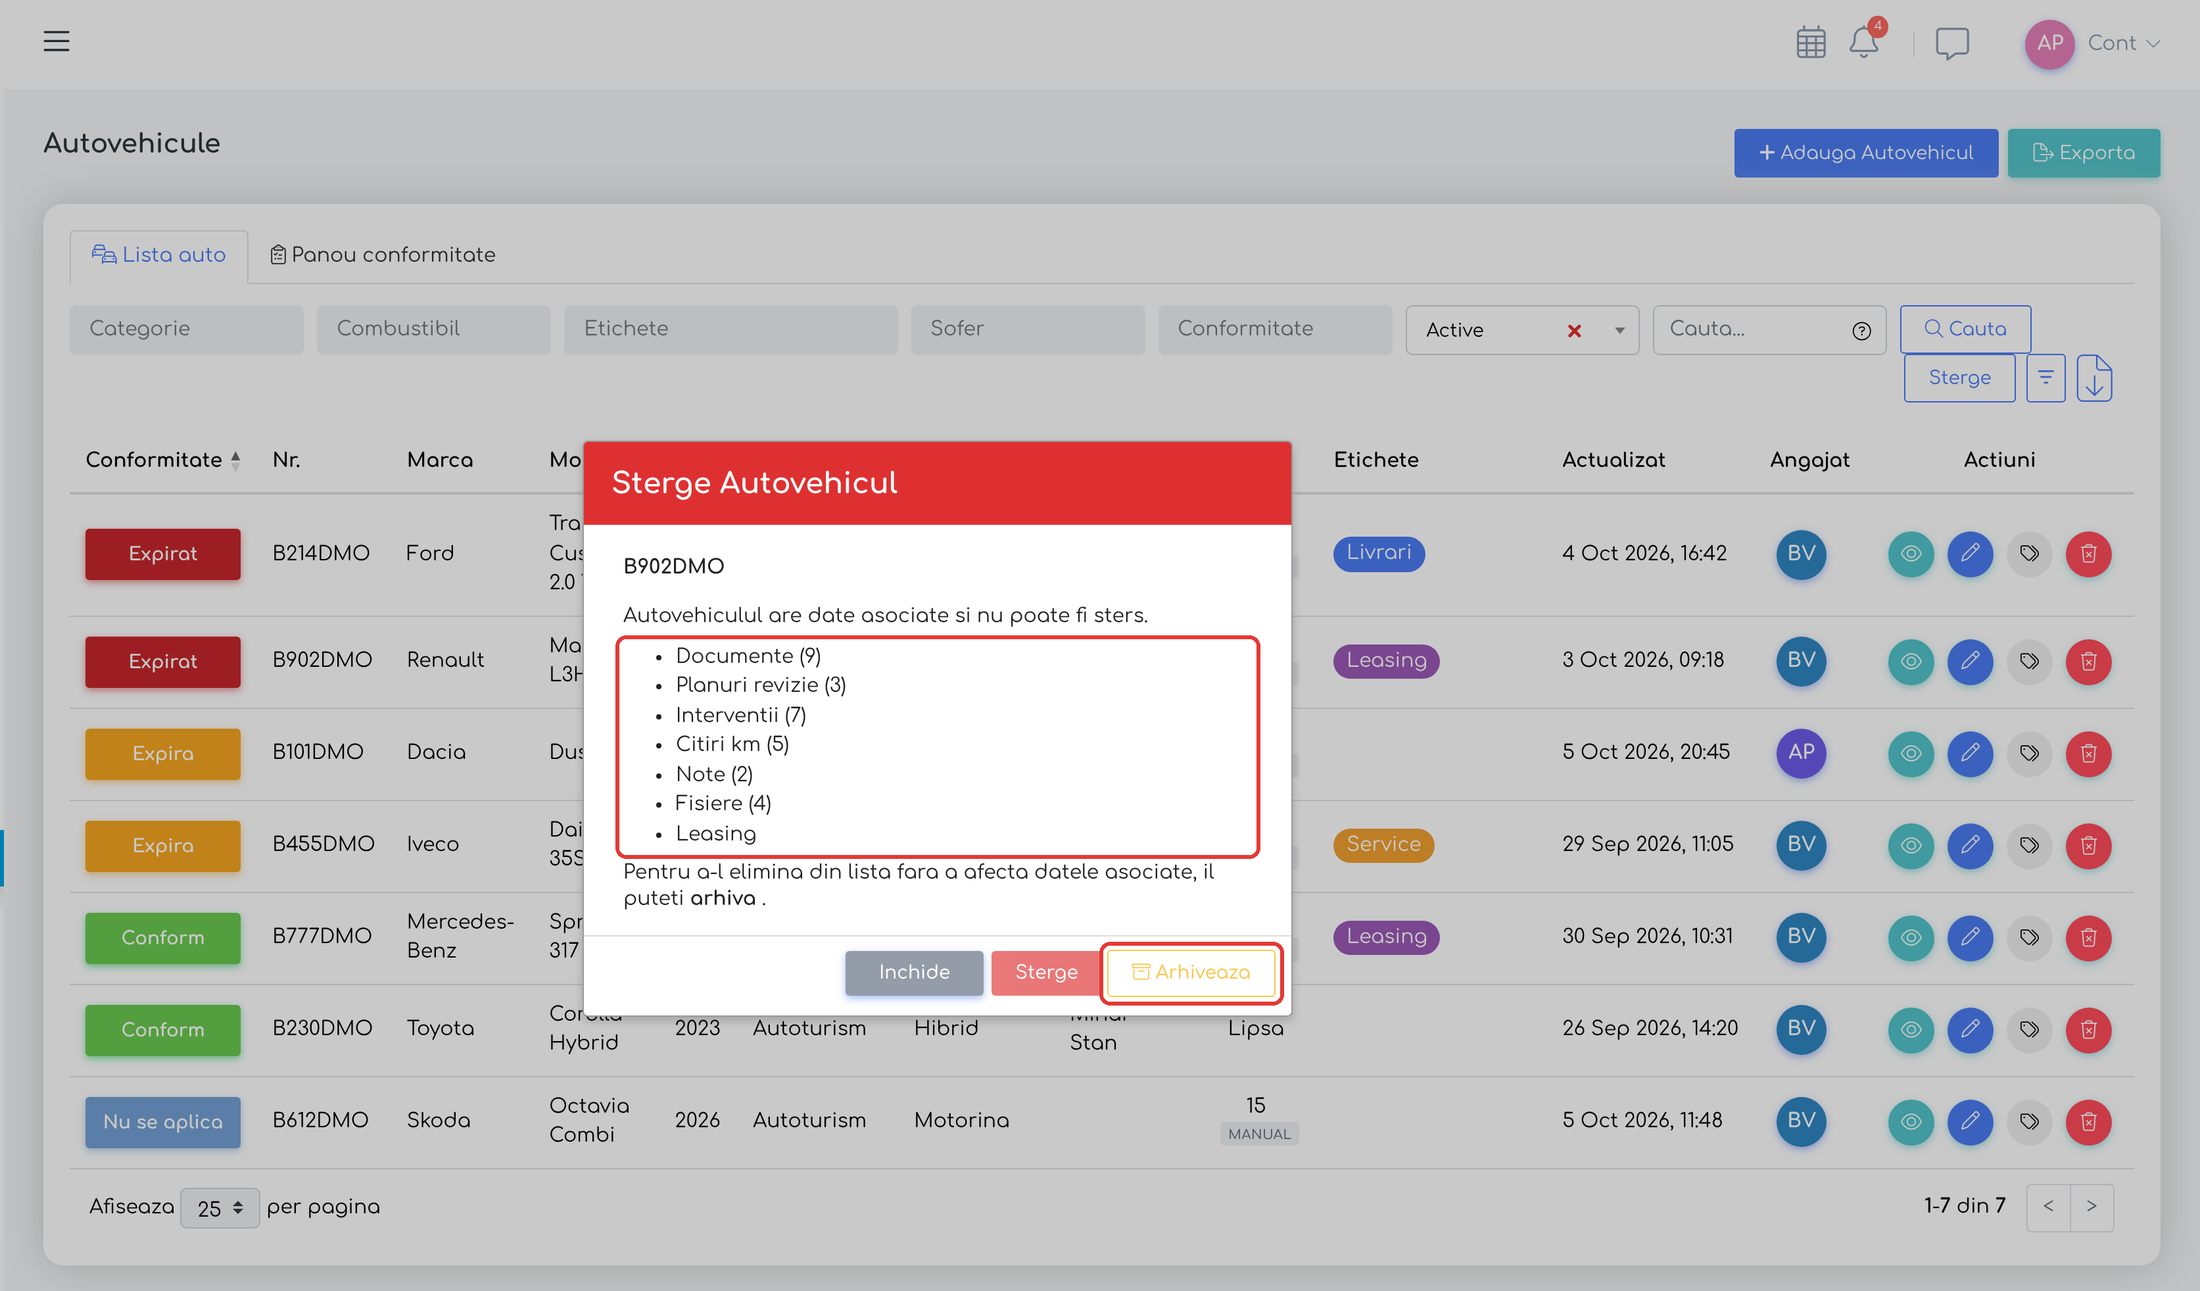Open tags for B777DMO Mercedes-Benz

coord(2029,937)
